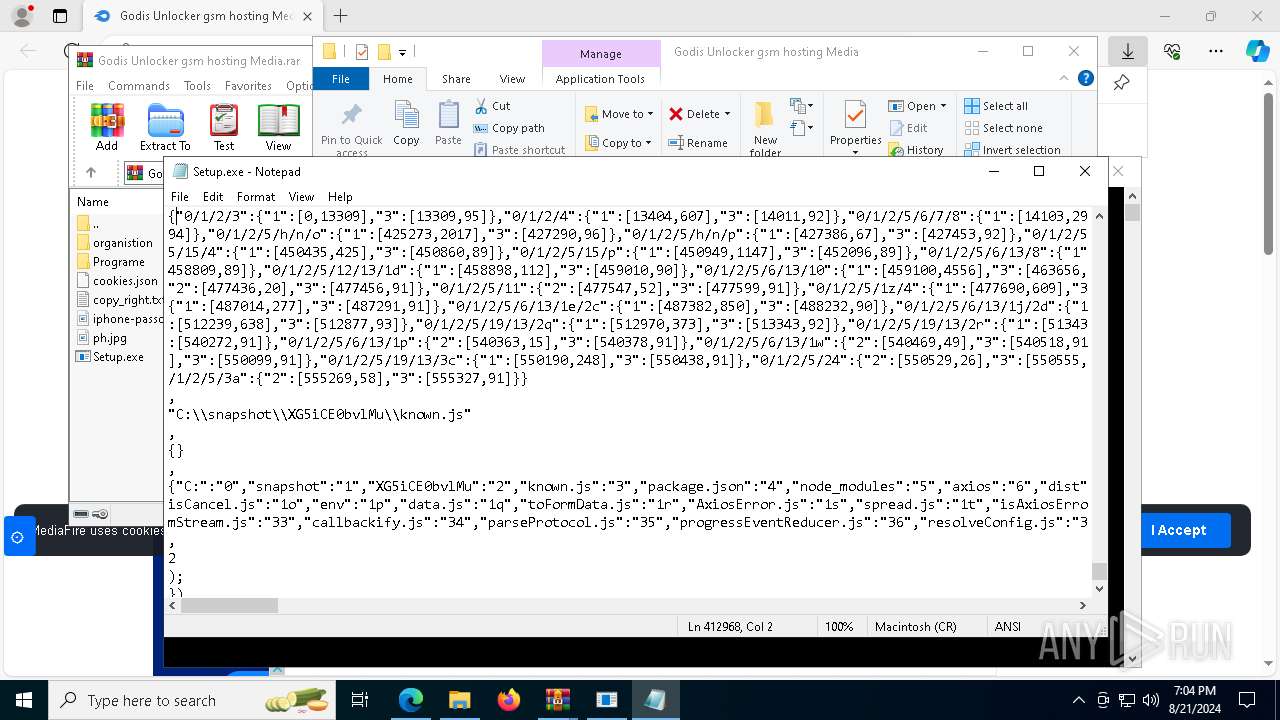This screenshot has width=1280, height=720.
Task: Open Microsoft Edge from the taskbar
Action: coord(411,700)
